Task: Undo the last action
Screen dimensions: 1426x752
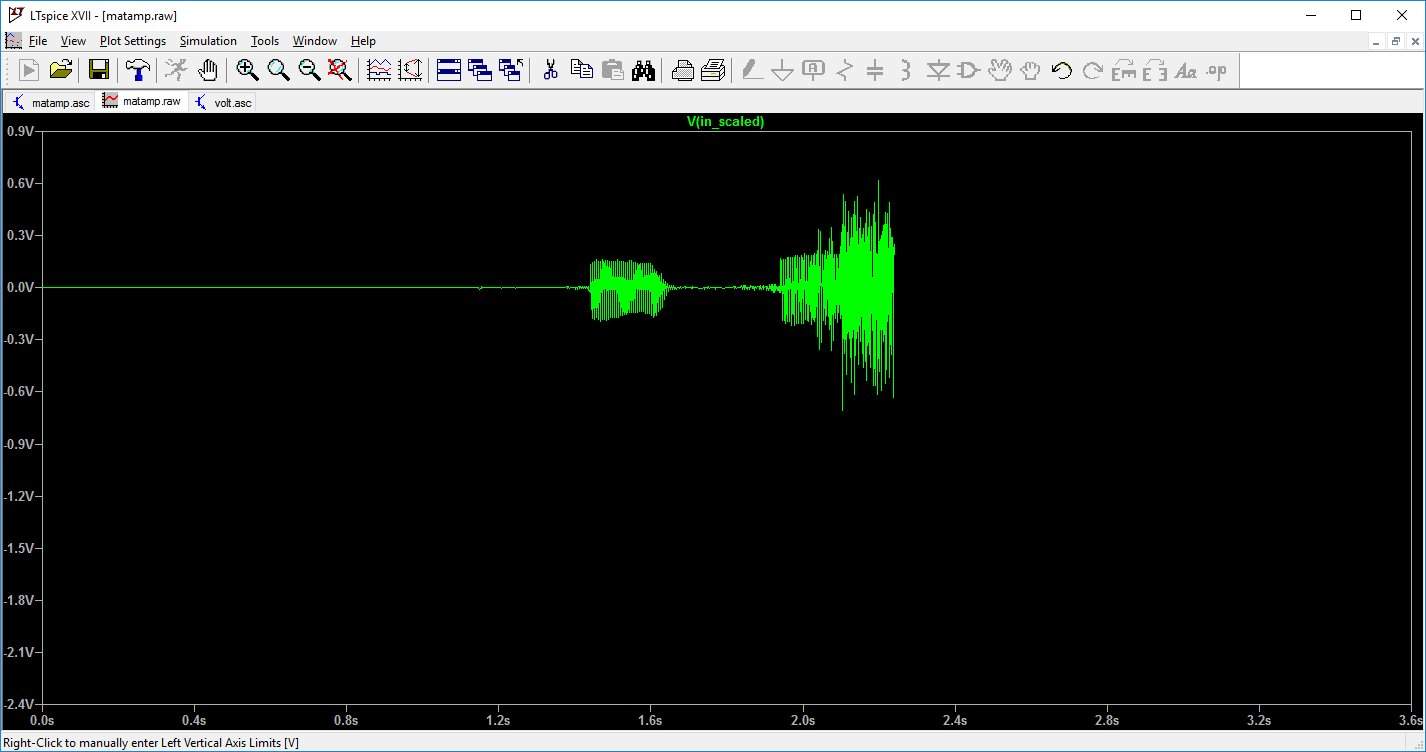Action: tap(1062, 70)
